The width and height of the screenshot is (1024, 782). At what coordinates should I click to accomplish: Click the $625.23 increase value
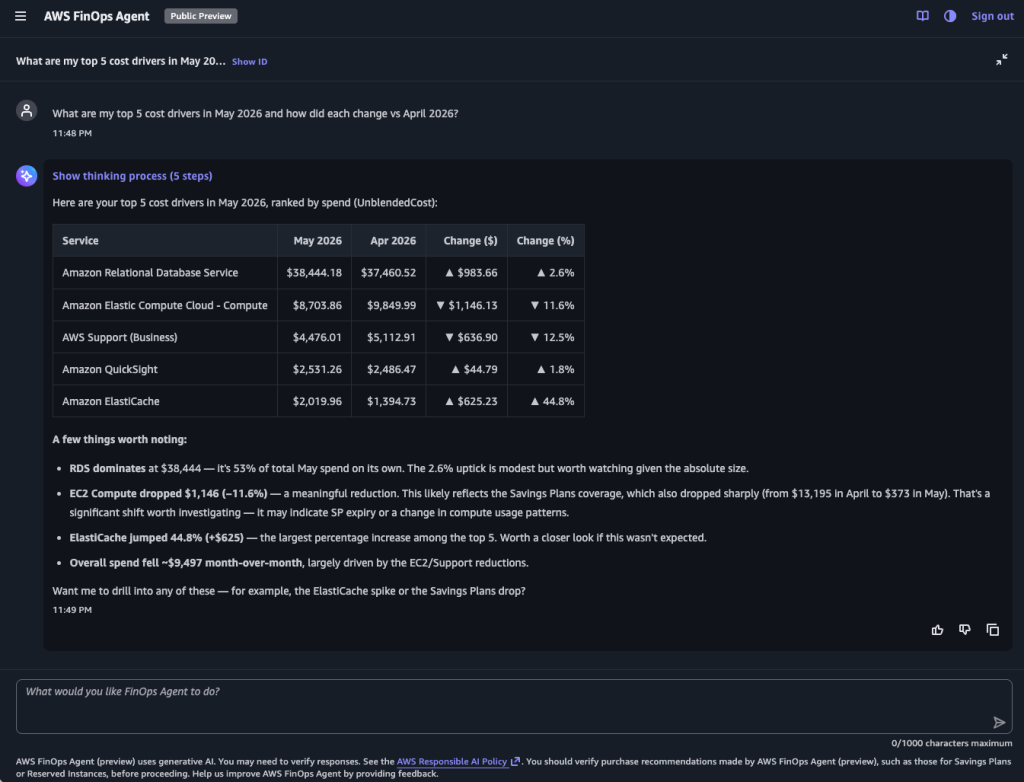pos(471,401)
